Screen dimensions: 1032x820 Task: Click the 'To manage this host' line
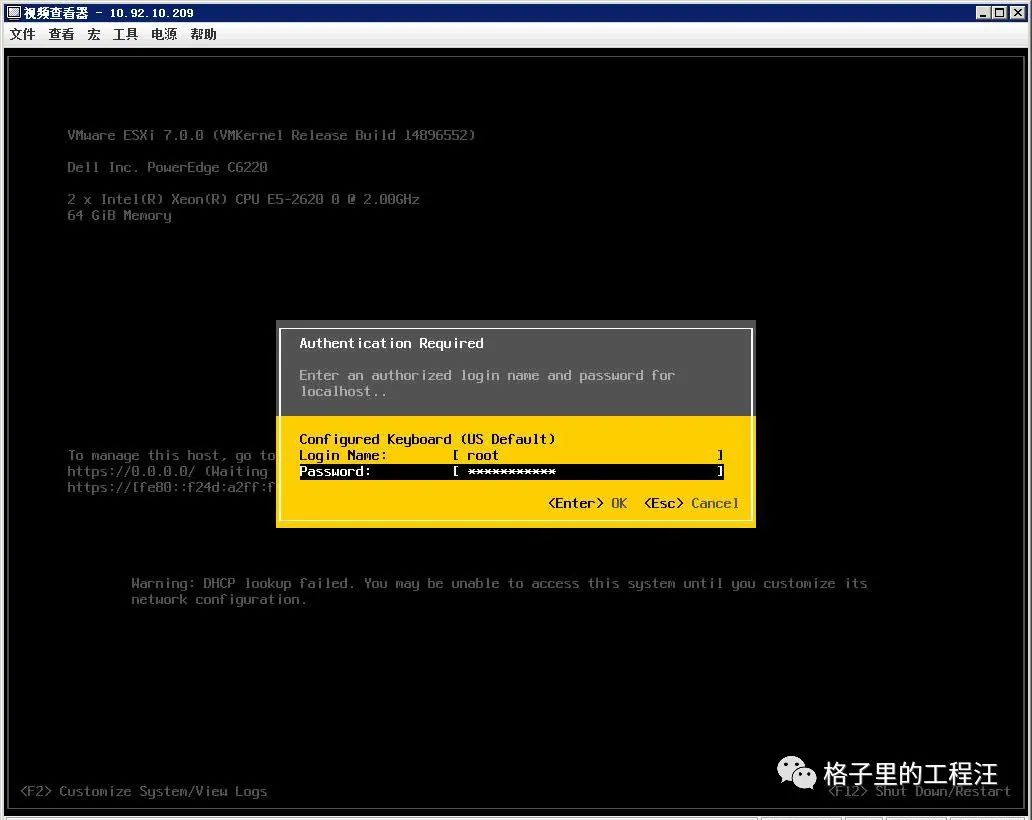[171, 455]
